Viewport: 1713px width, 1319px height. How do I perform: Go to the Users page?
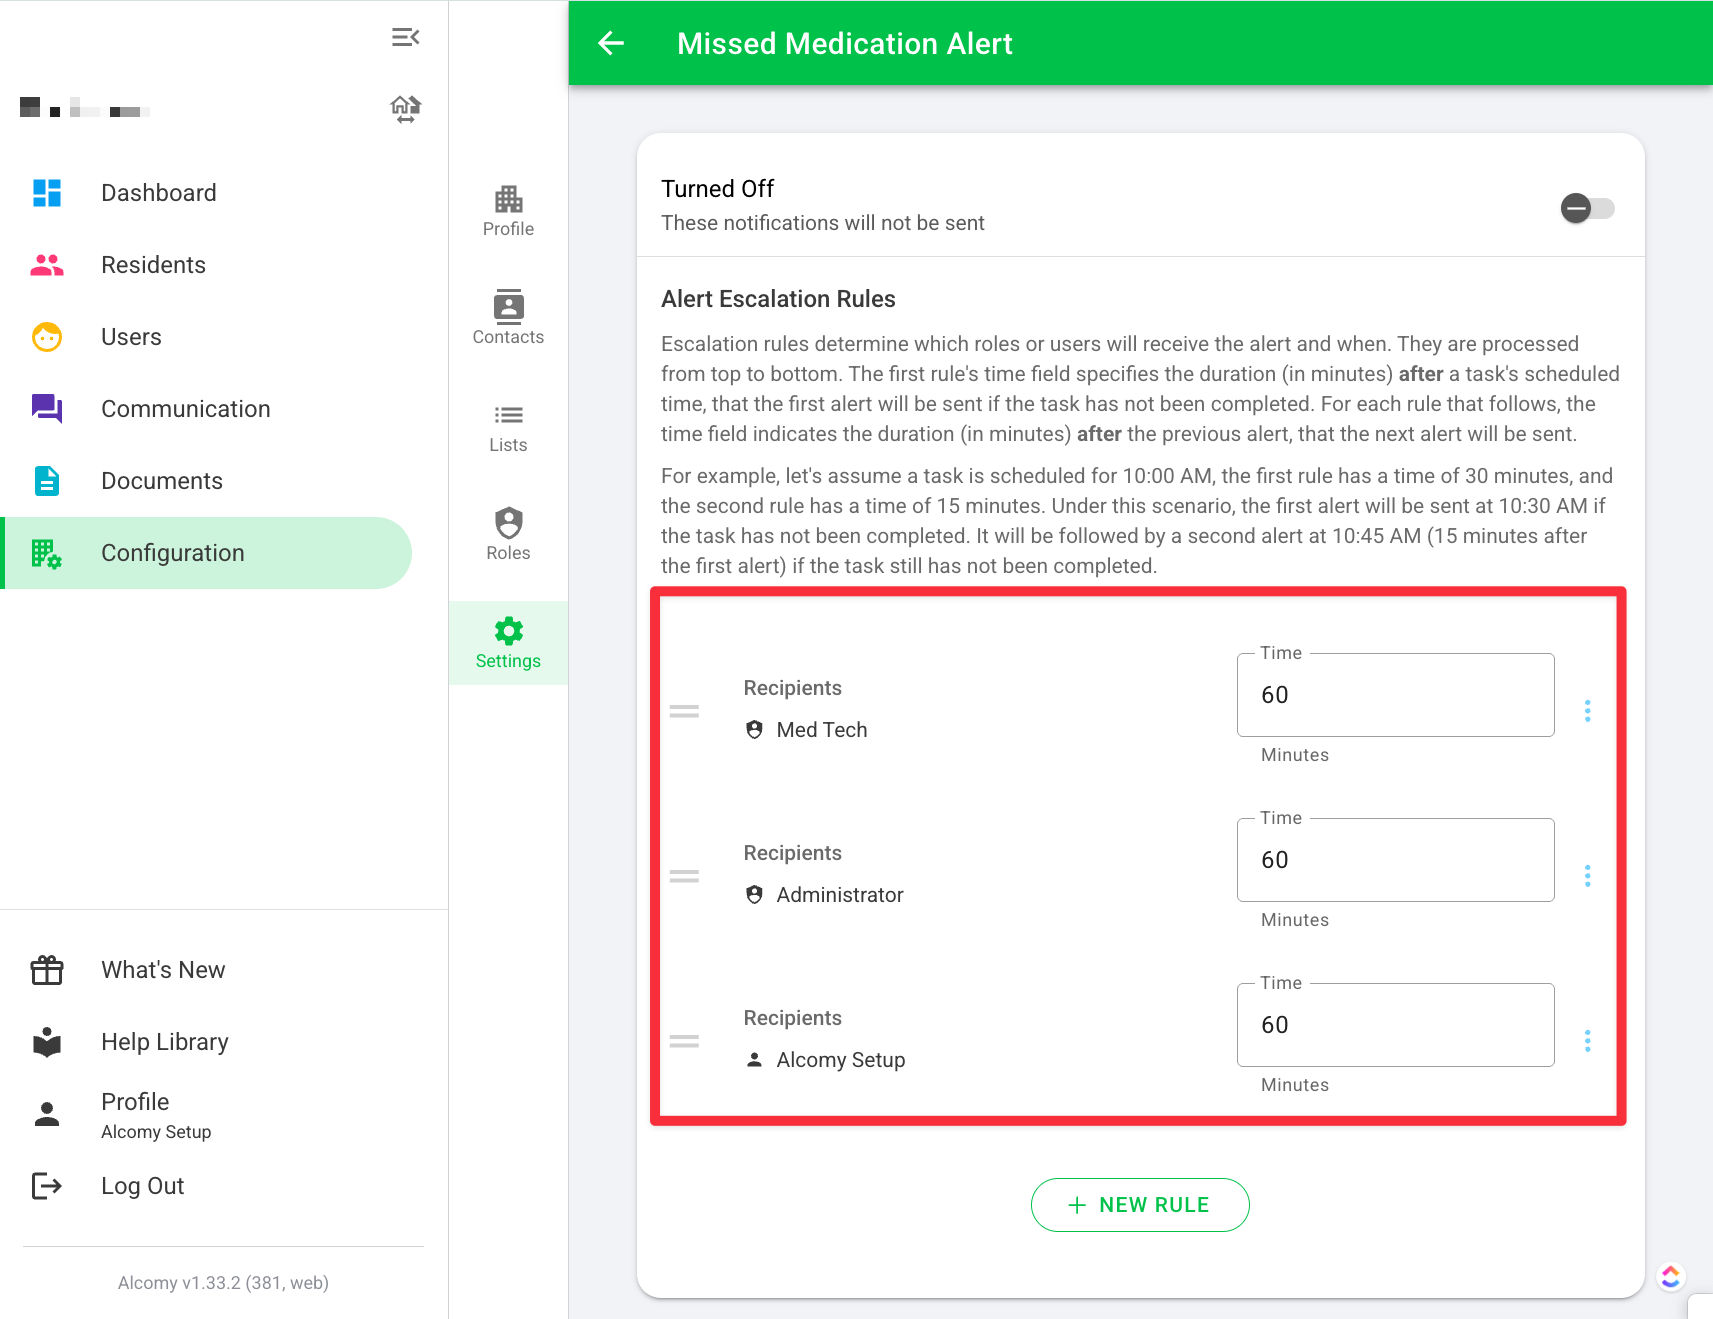click(x=206, y=337)
